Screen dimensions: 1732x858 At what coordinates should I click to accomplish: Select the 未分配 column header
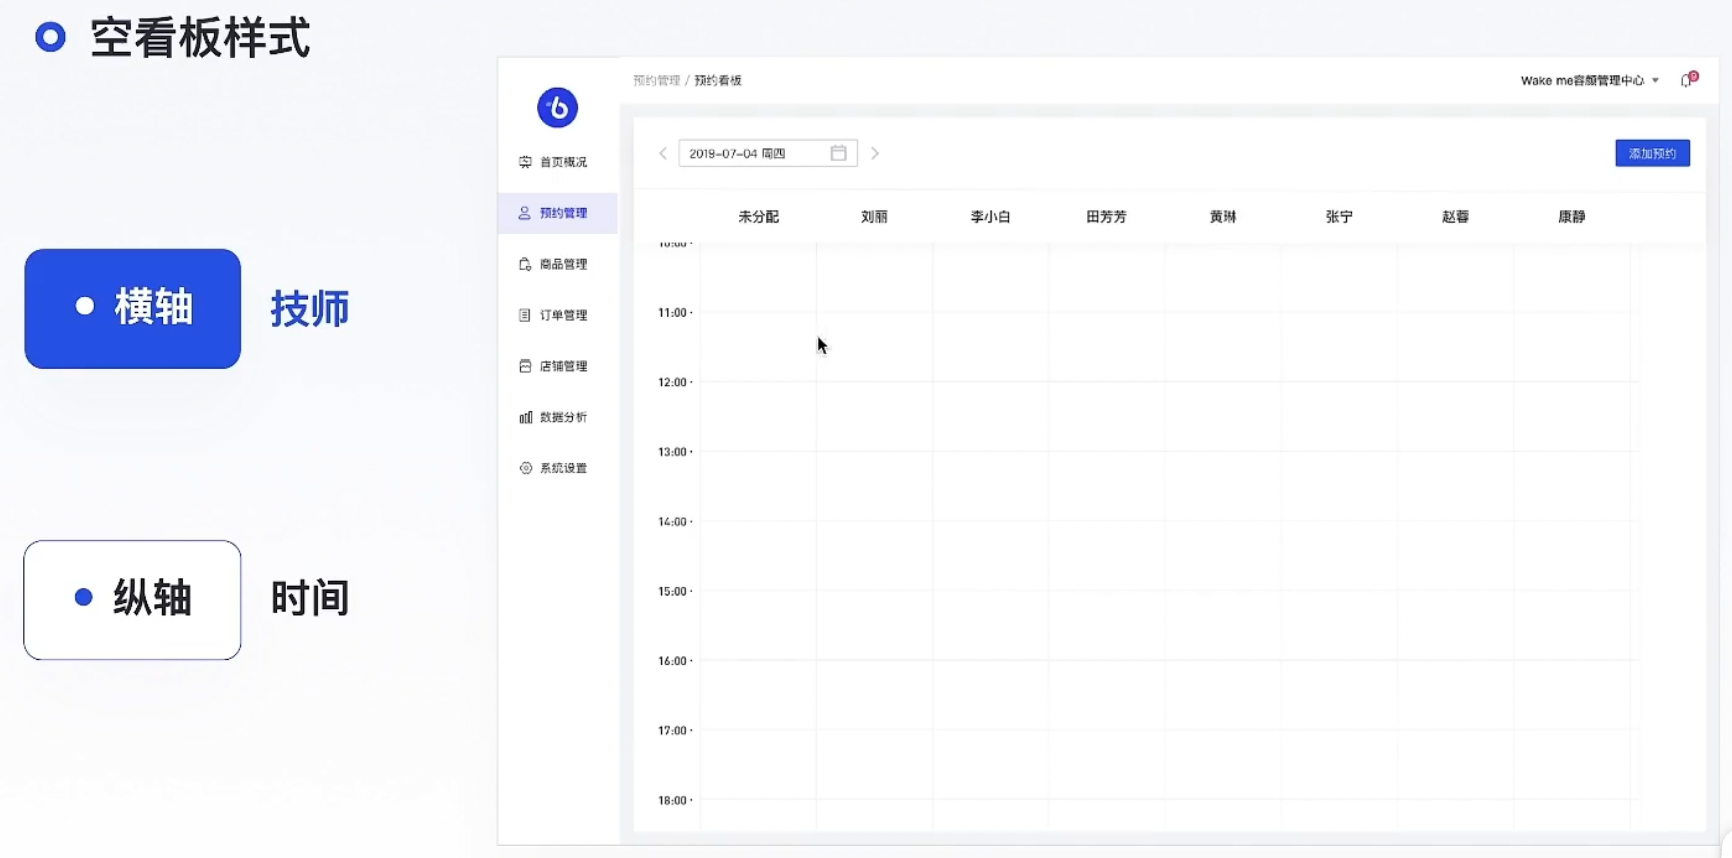758,216
